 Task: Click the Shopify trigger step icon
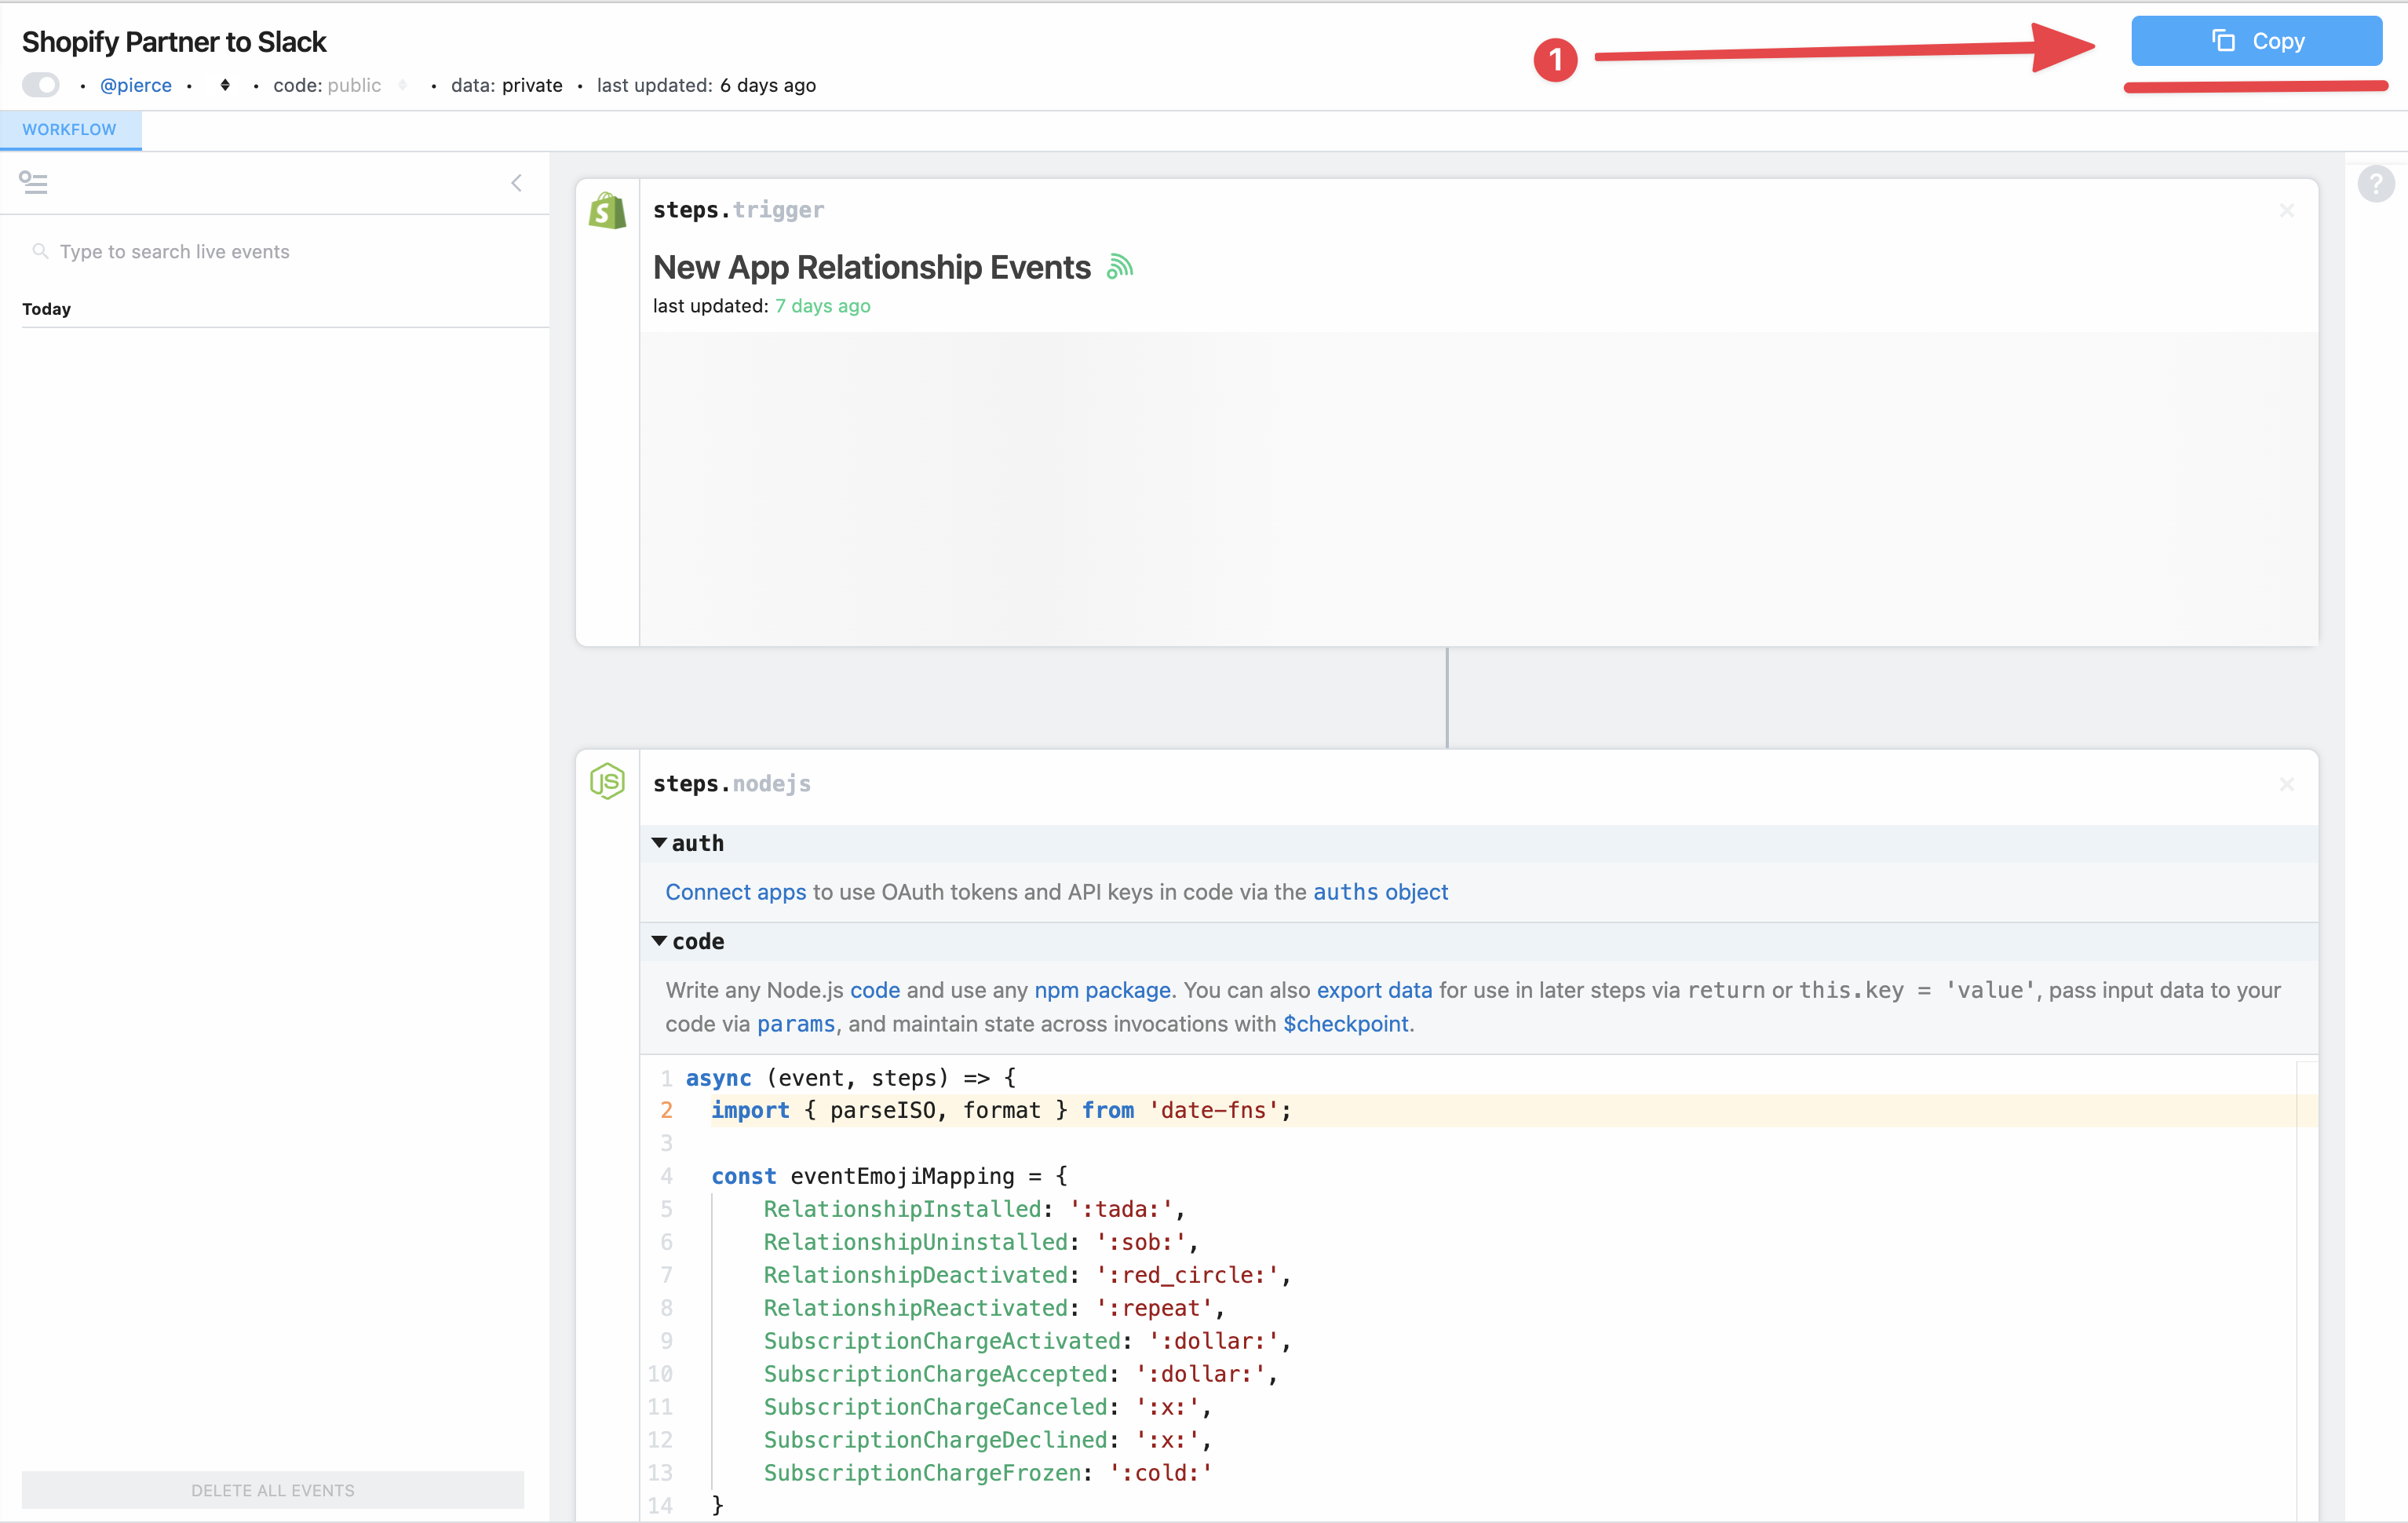click(607, 211)
